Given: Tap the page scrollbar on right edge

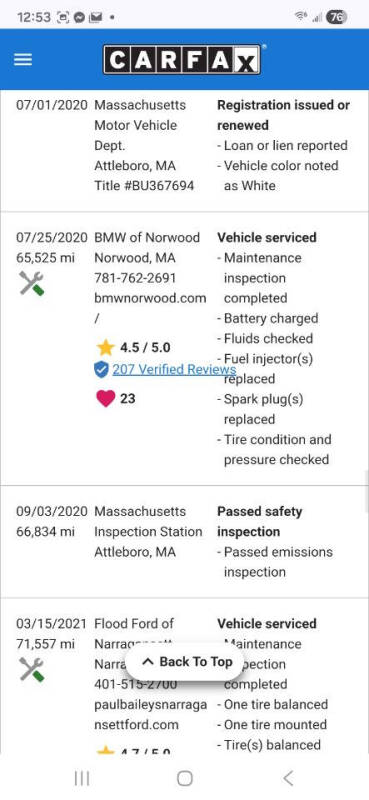Looking at the screenshot, I should [x=366, y=492].
